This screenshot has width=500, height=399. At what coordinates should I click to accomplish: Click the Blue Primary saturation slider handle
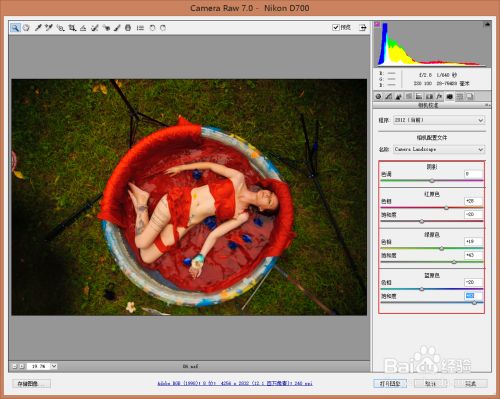coord(474,303)
